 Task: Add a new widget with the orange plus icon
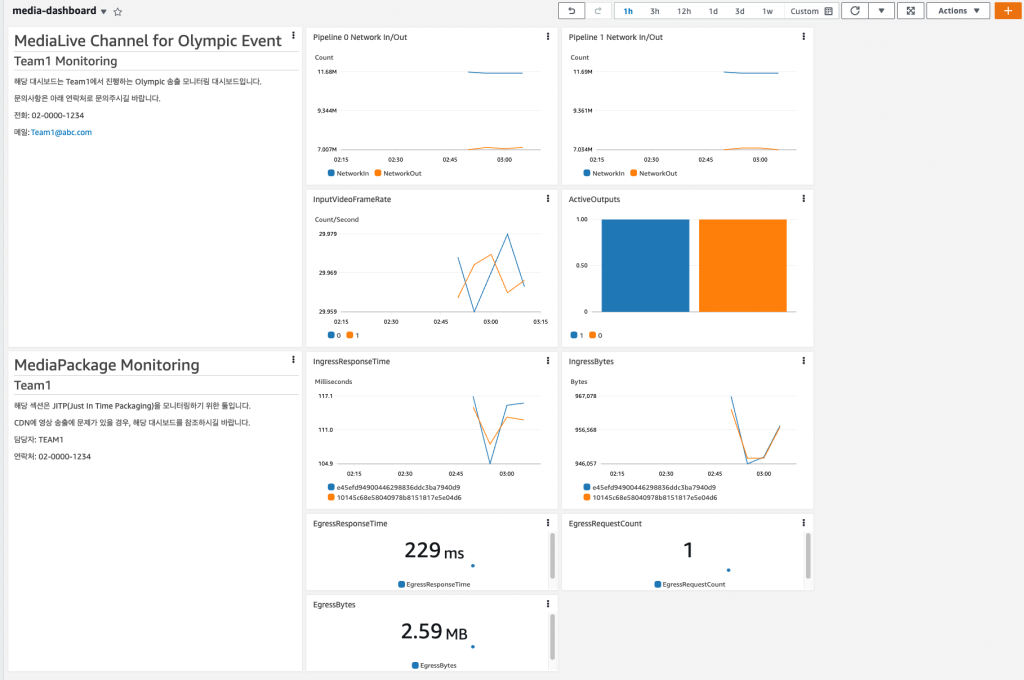1008,10
